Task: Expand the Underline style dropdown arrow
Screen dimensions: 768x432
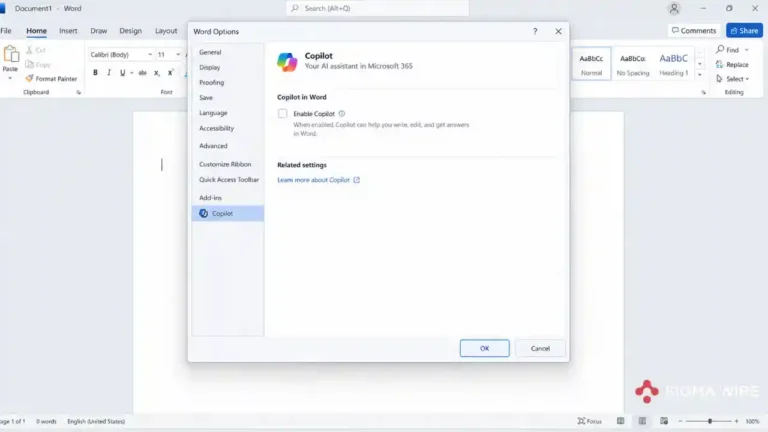Action: click(x=132, y=73)
